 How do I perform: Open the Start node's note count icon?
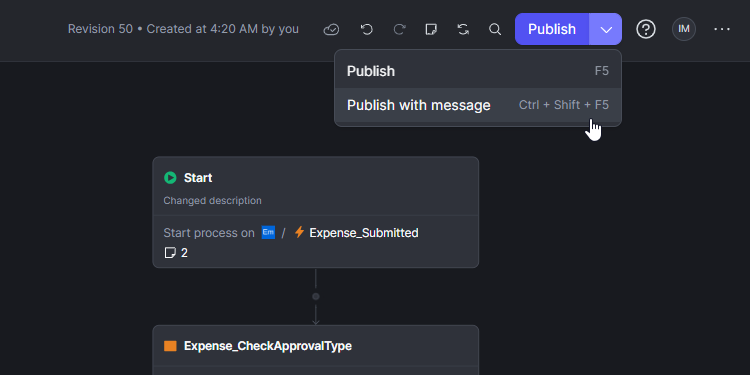coord(170,253)
